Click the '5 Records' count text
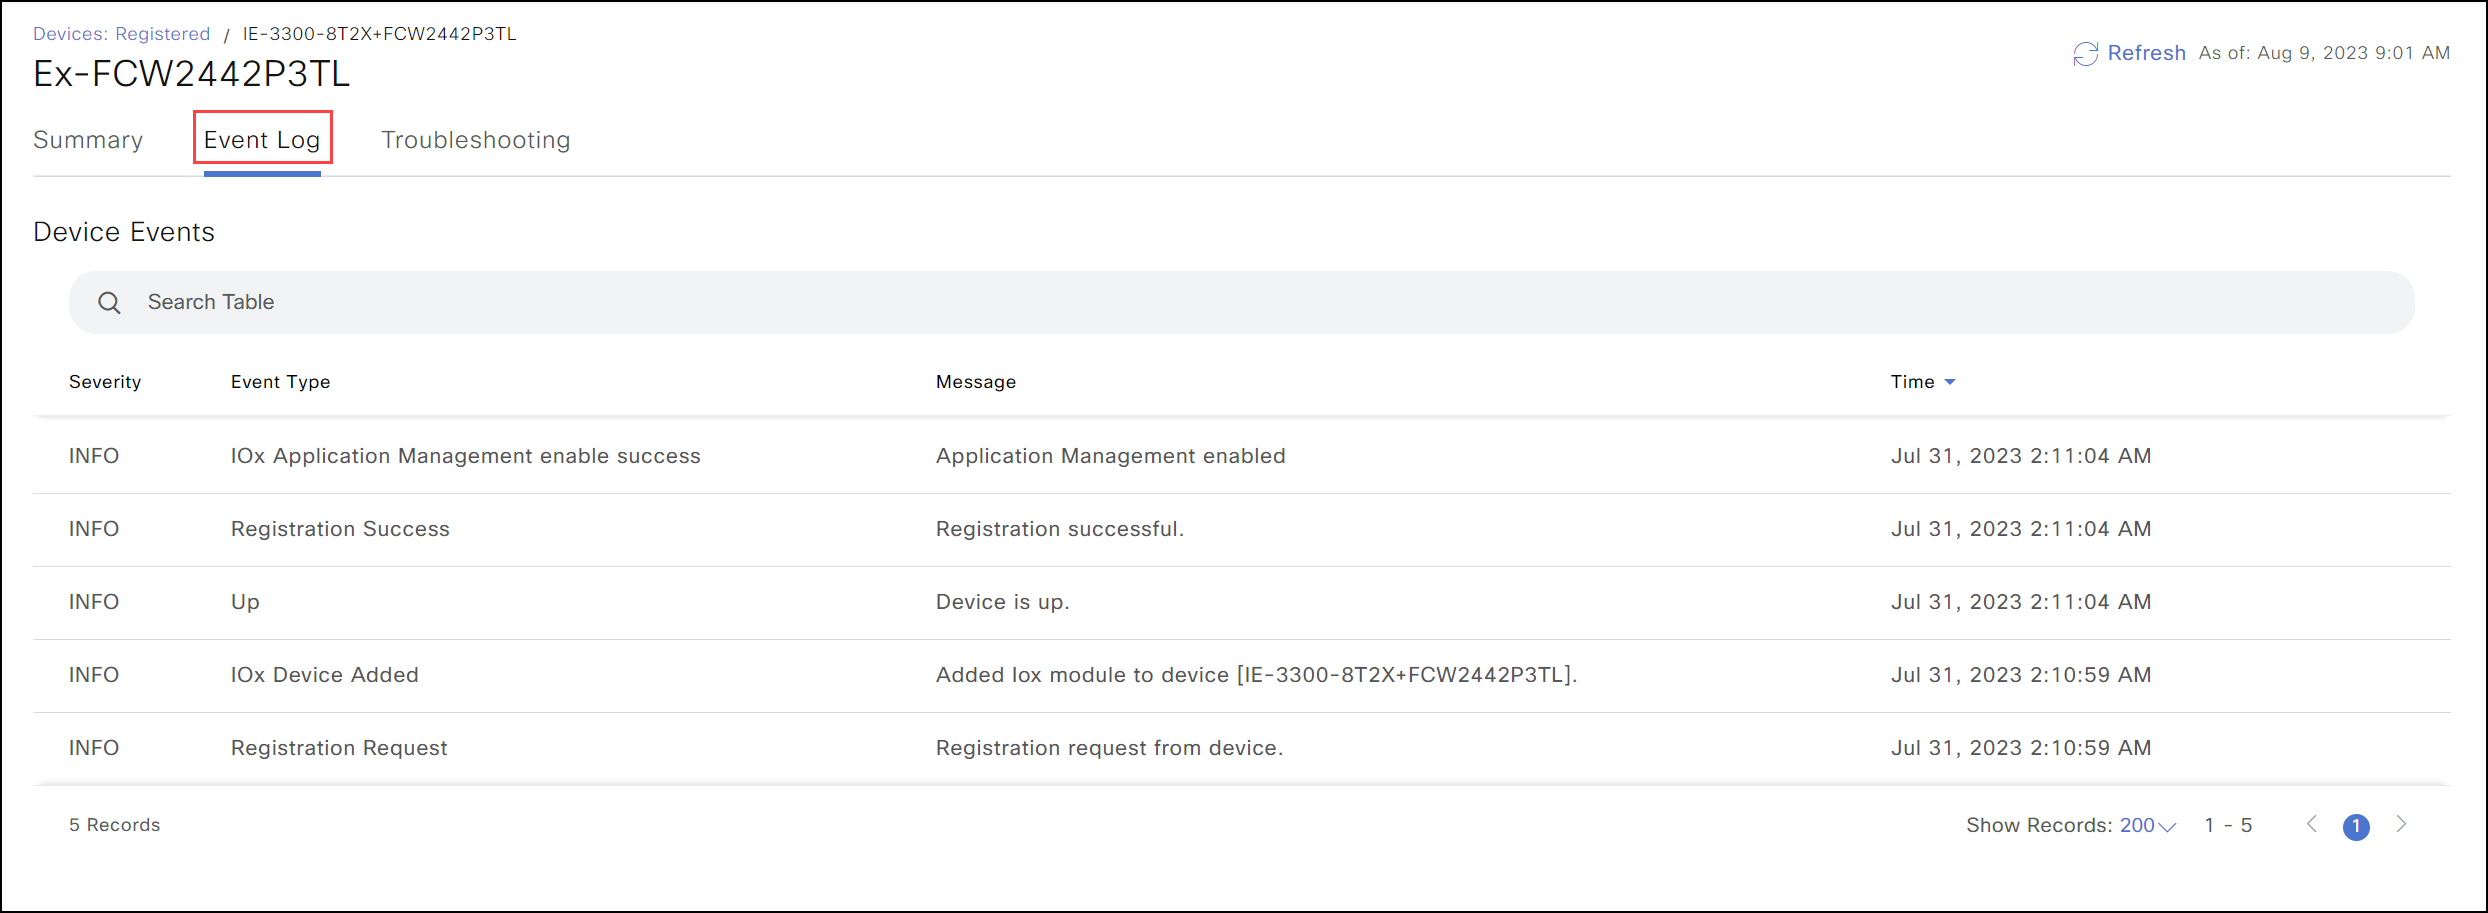 tap(115, 825)
